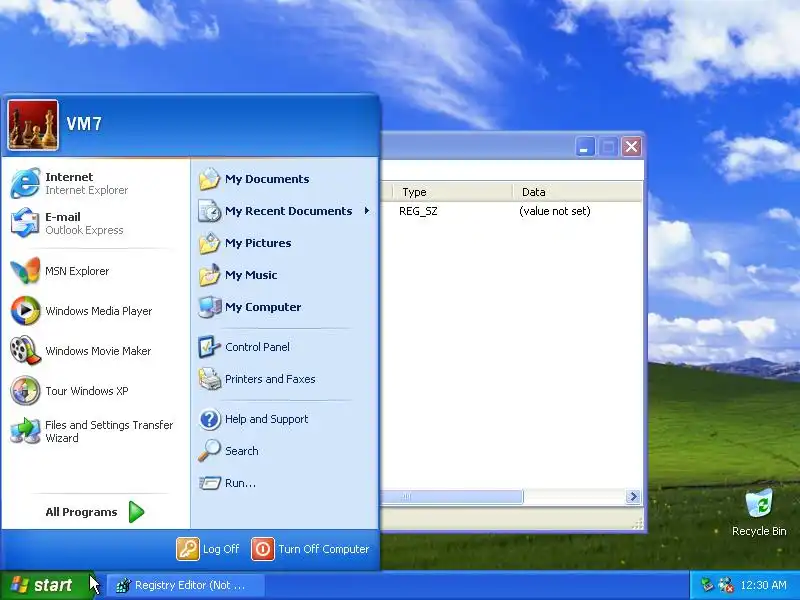
Task: Open My Computer
Action: click(x=285, y=307)
